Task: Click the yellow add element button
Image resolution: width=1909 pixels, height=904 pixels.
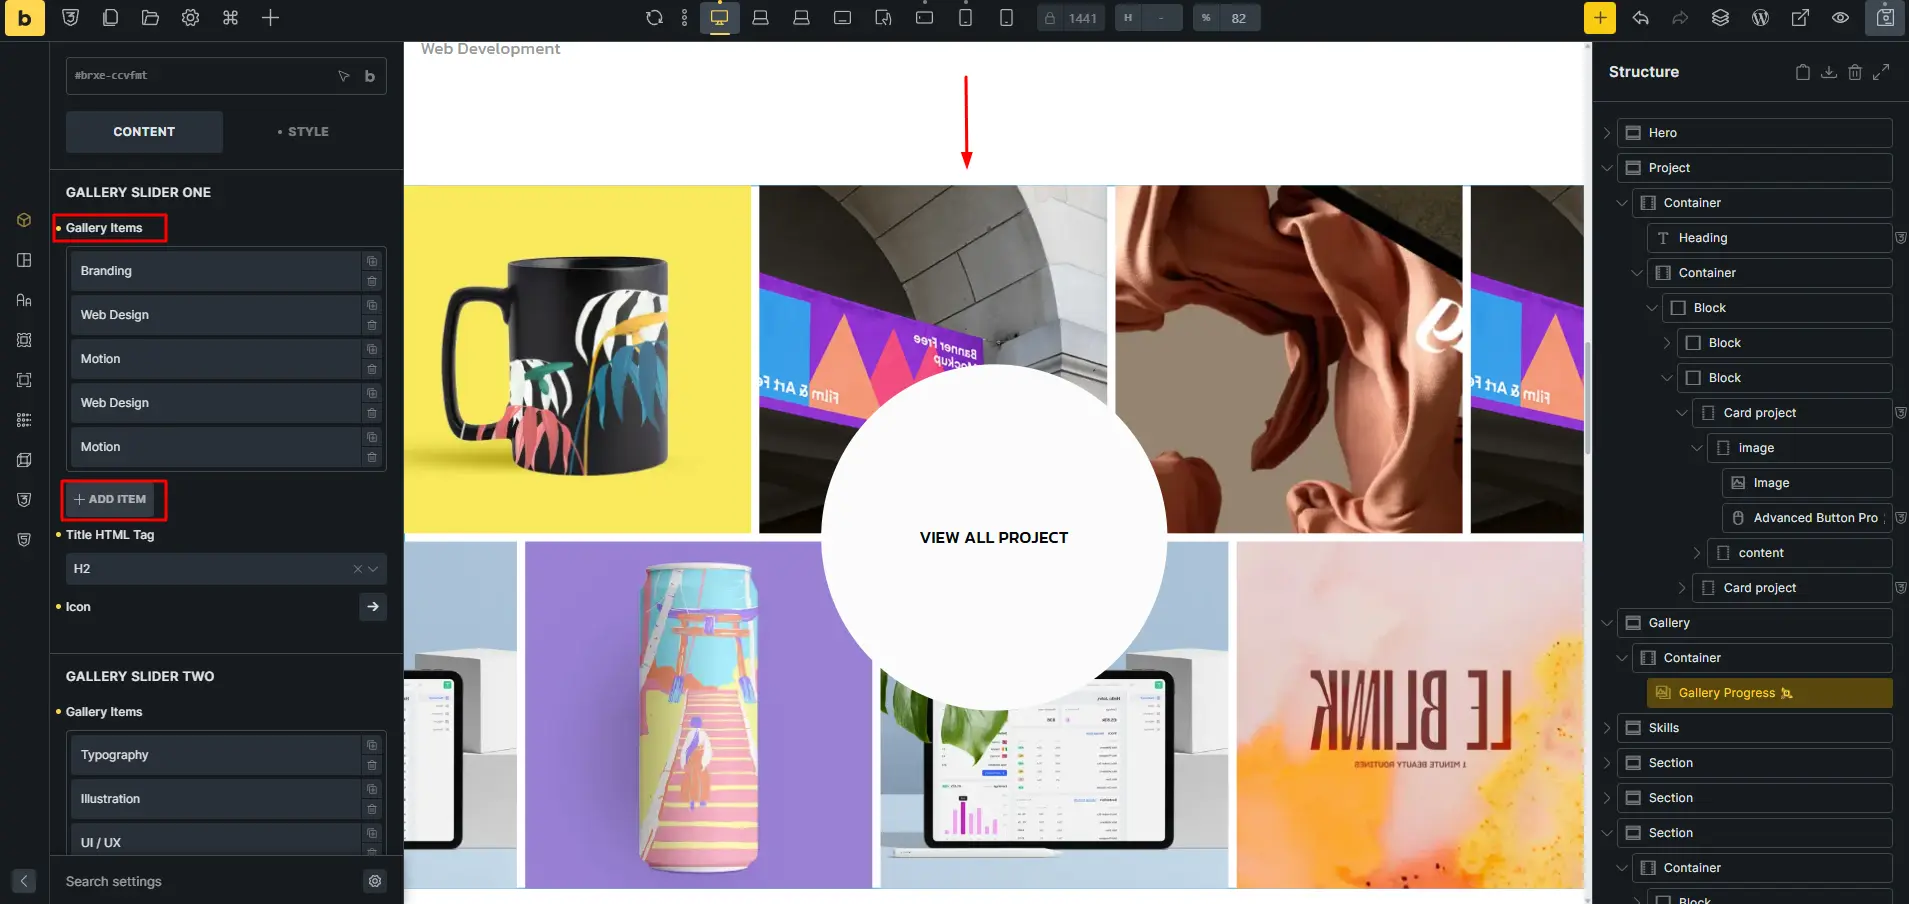Action: (x=1600, y=18)
